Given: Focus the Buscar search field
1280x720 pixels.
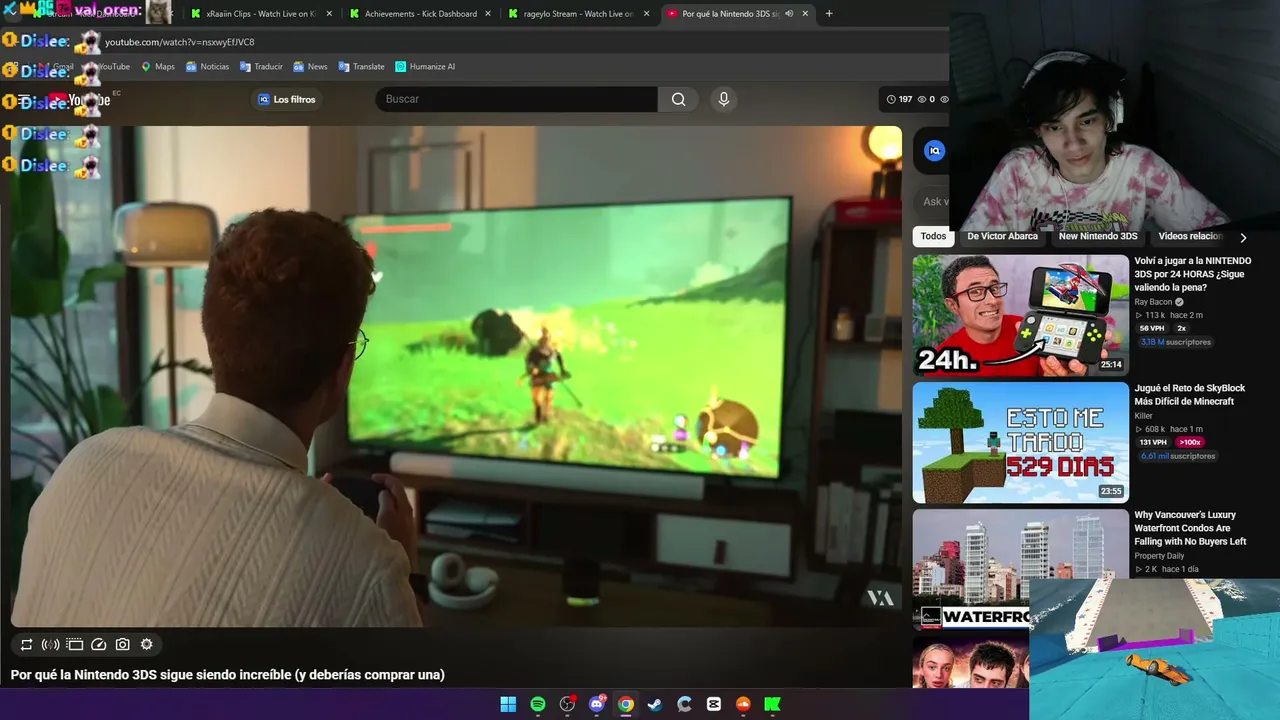Looking at the screenshot, I should tap(516, 99).
